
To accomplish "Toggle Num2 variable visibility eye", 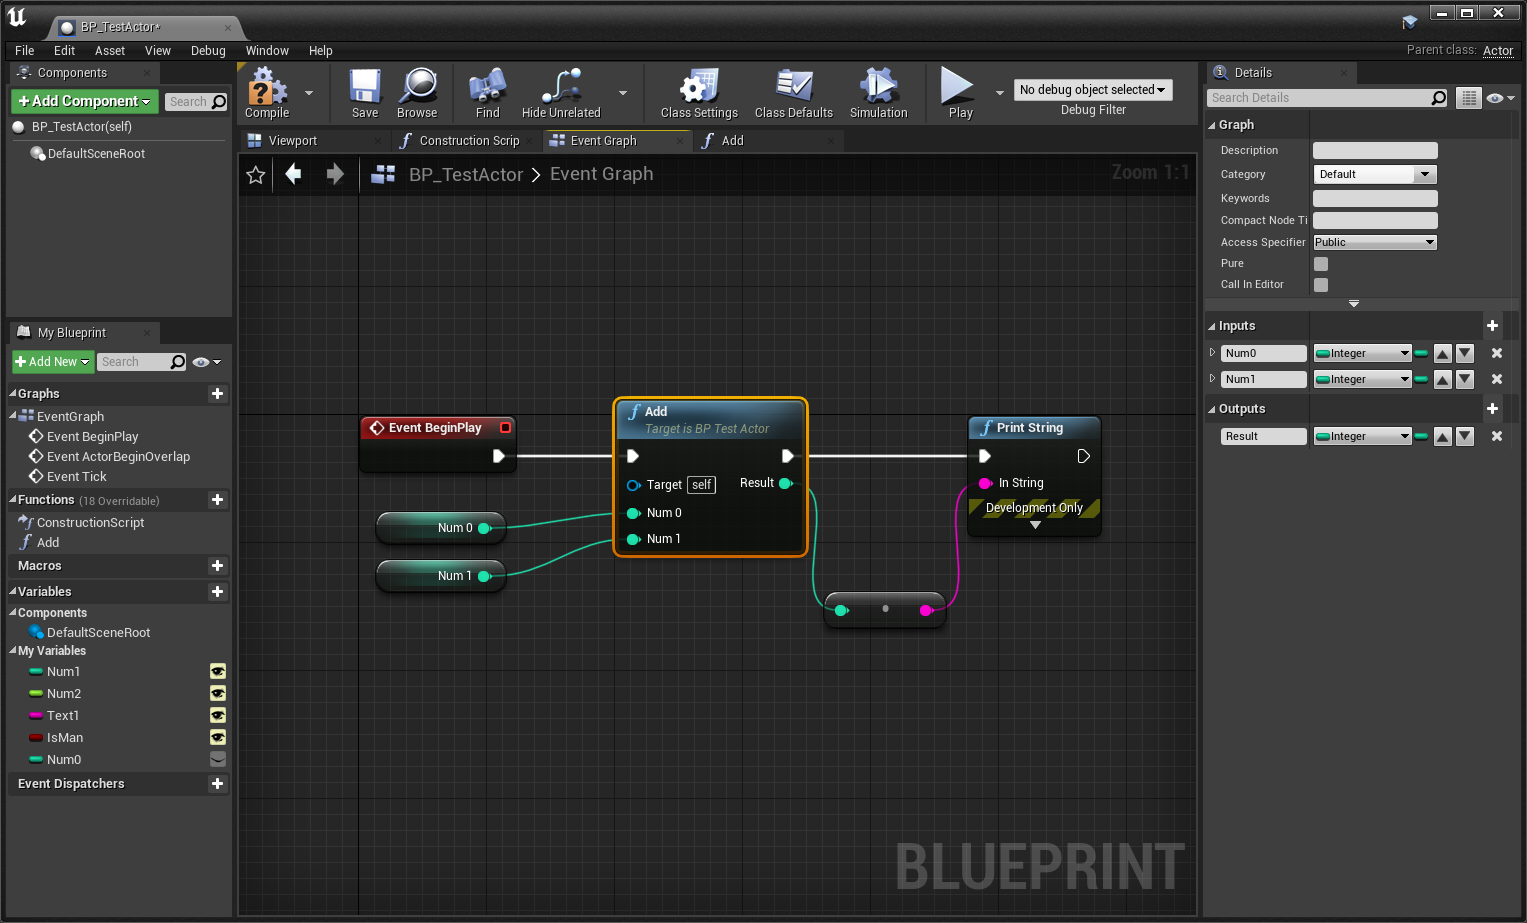I will click(217, 694).
